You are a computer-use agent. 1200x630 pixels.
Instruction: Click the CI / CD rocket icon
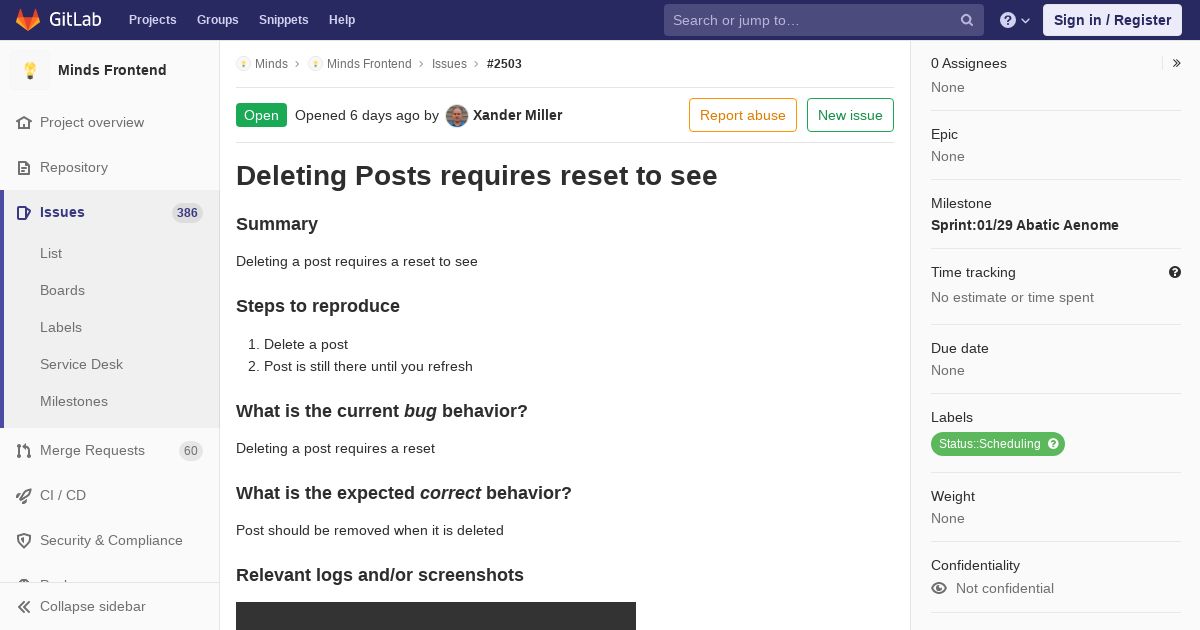click(x=24, y=495)
